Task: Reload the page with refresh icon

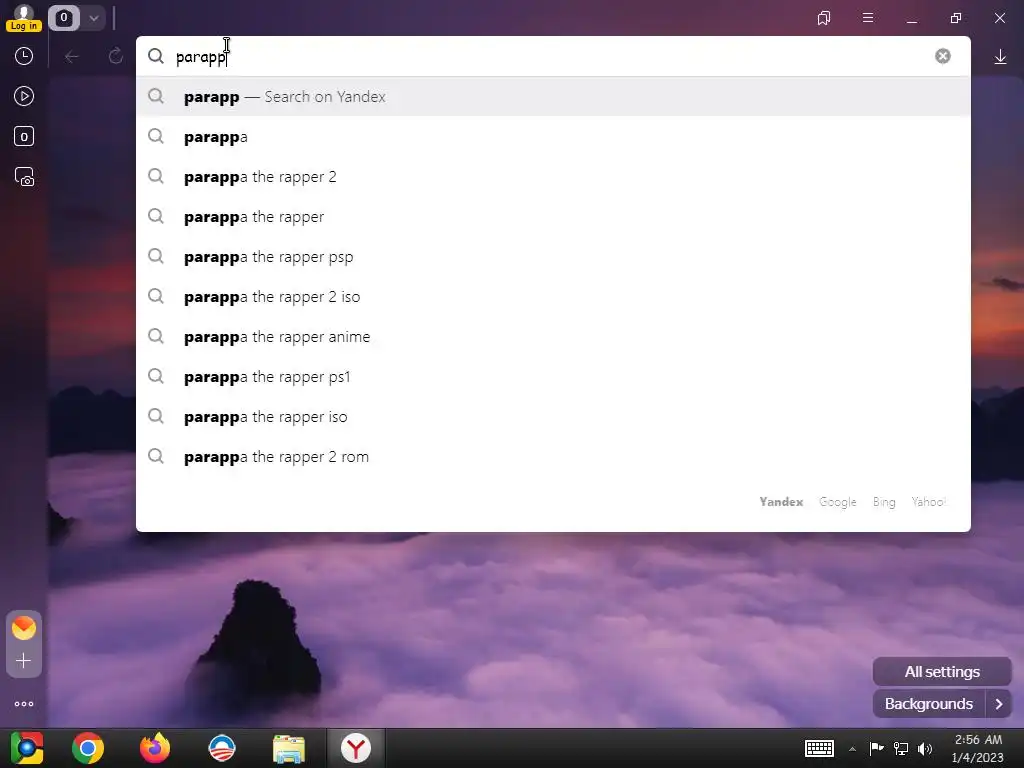Action: 116,57
